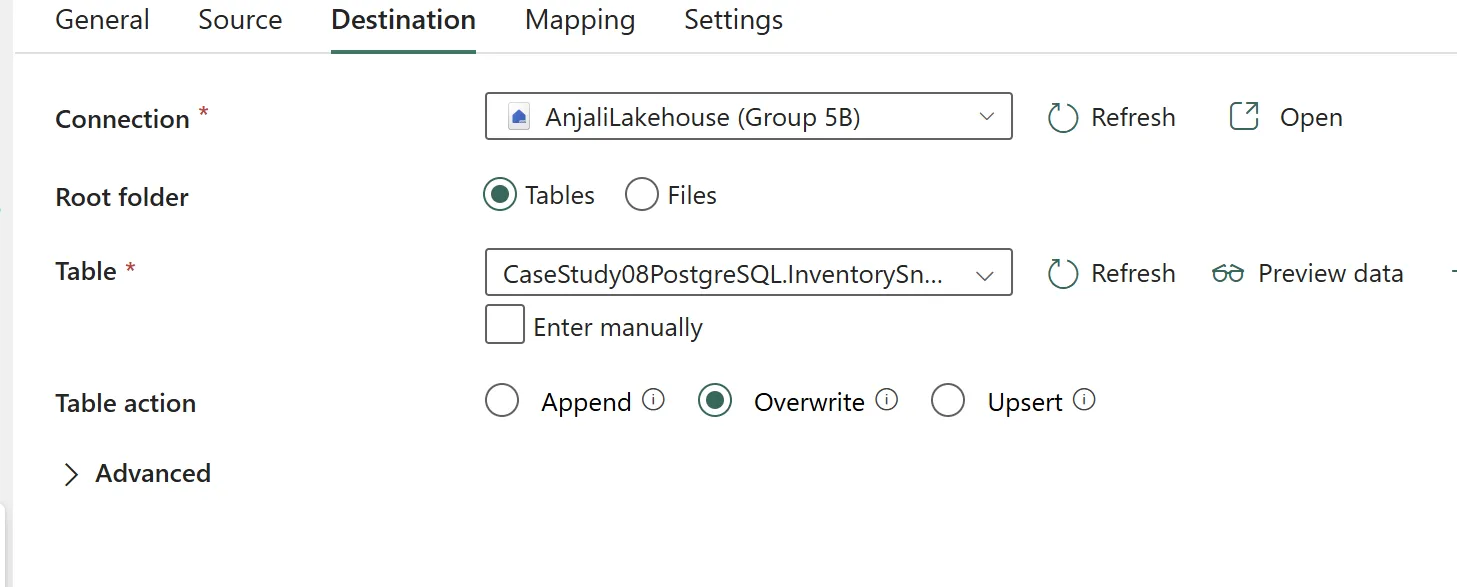Select the Files root folder option

[x=641, y=194]
